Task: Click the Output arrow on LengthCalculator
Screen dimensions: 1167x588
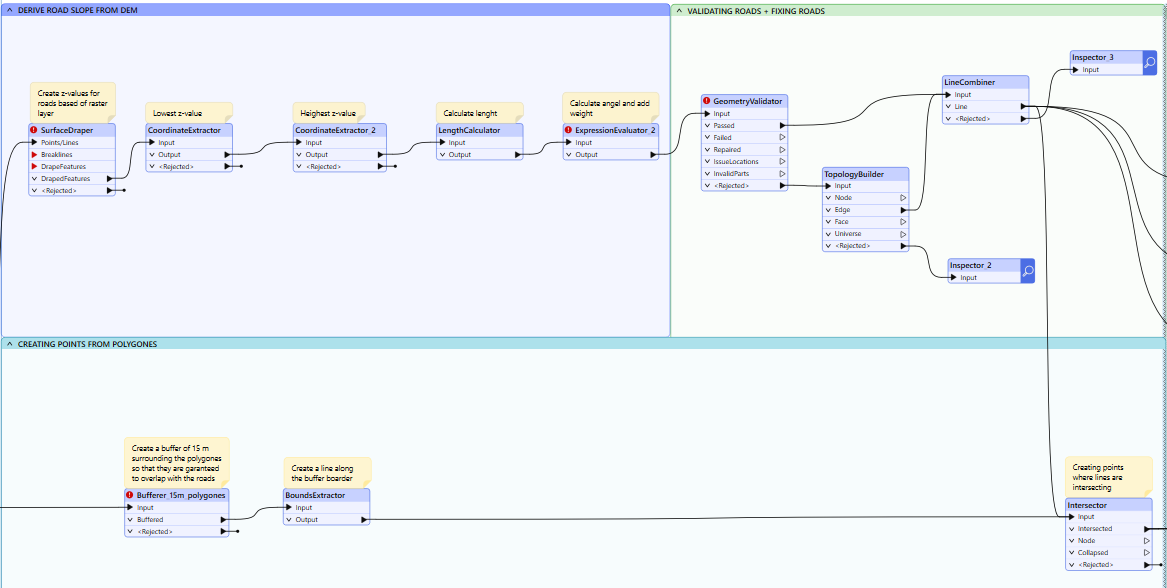Action: coord(517,155)
